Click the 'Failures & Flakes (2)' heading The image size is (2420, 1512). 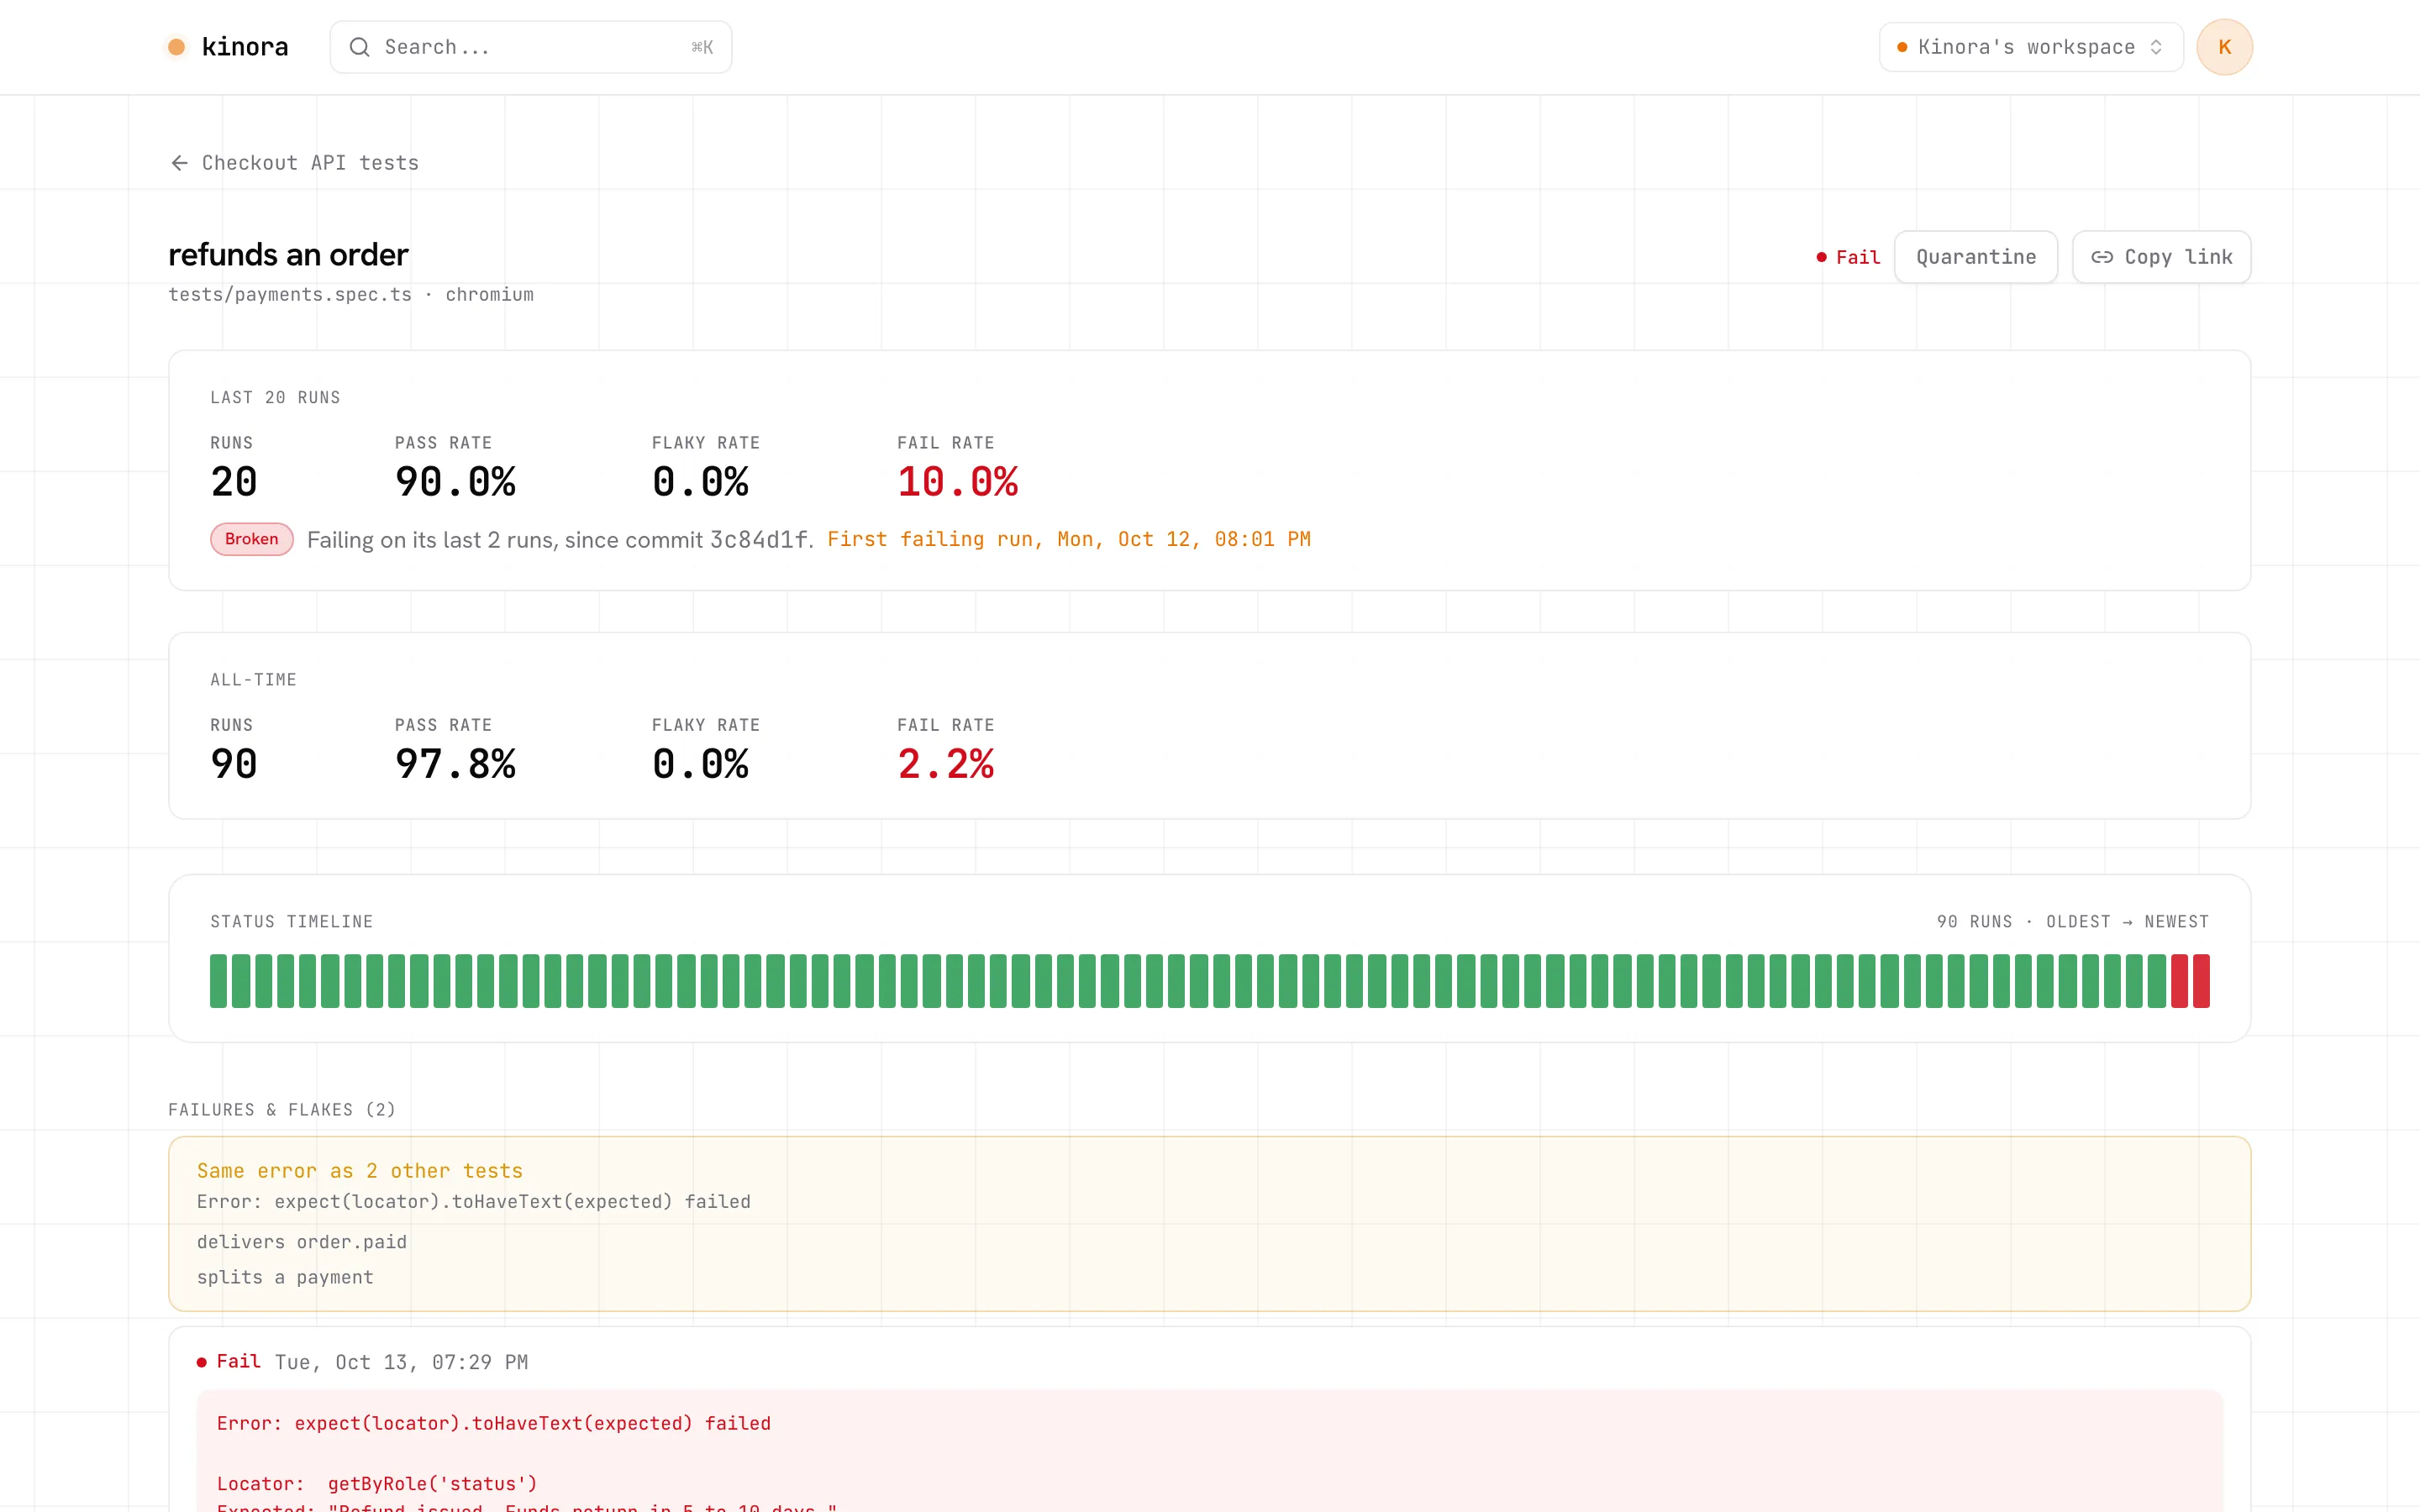(x=282, y=1109)
